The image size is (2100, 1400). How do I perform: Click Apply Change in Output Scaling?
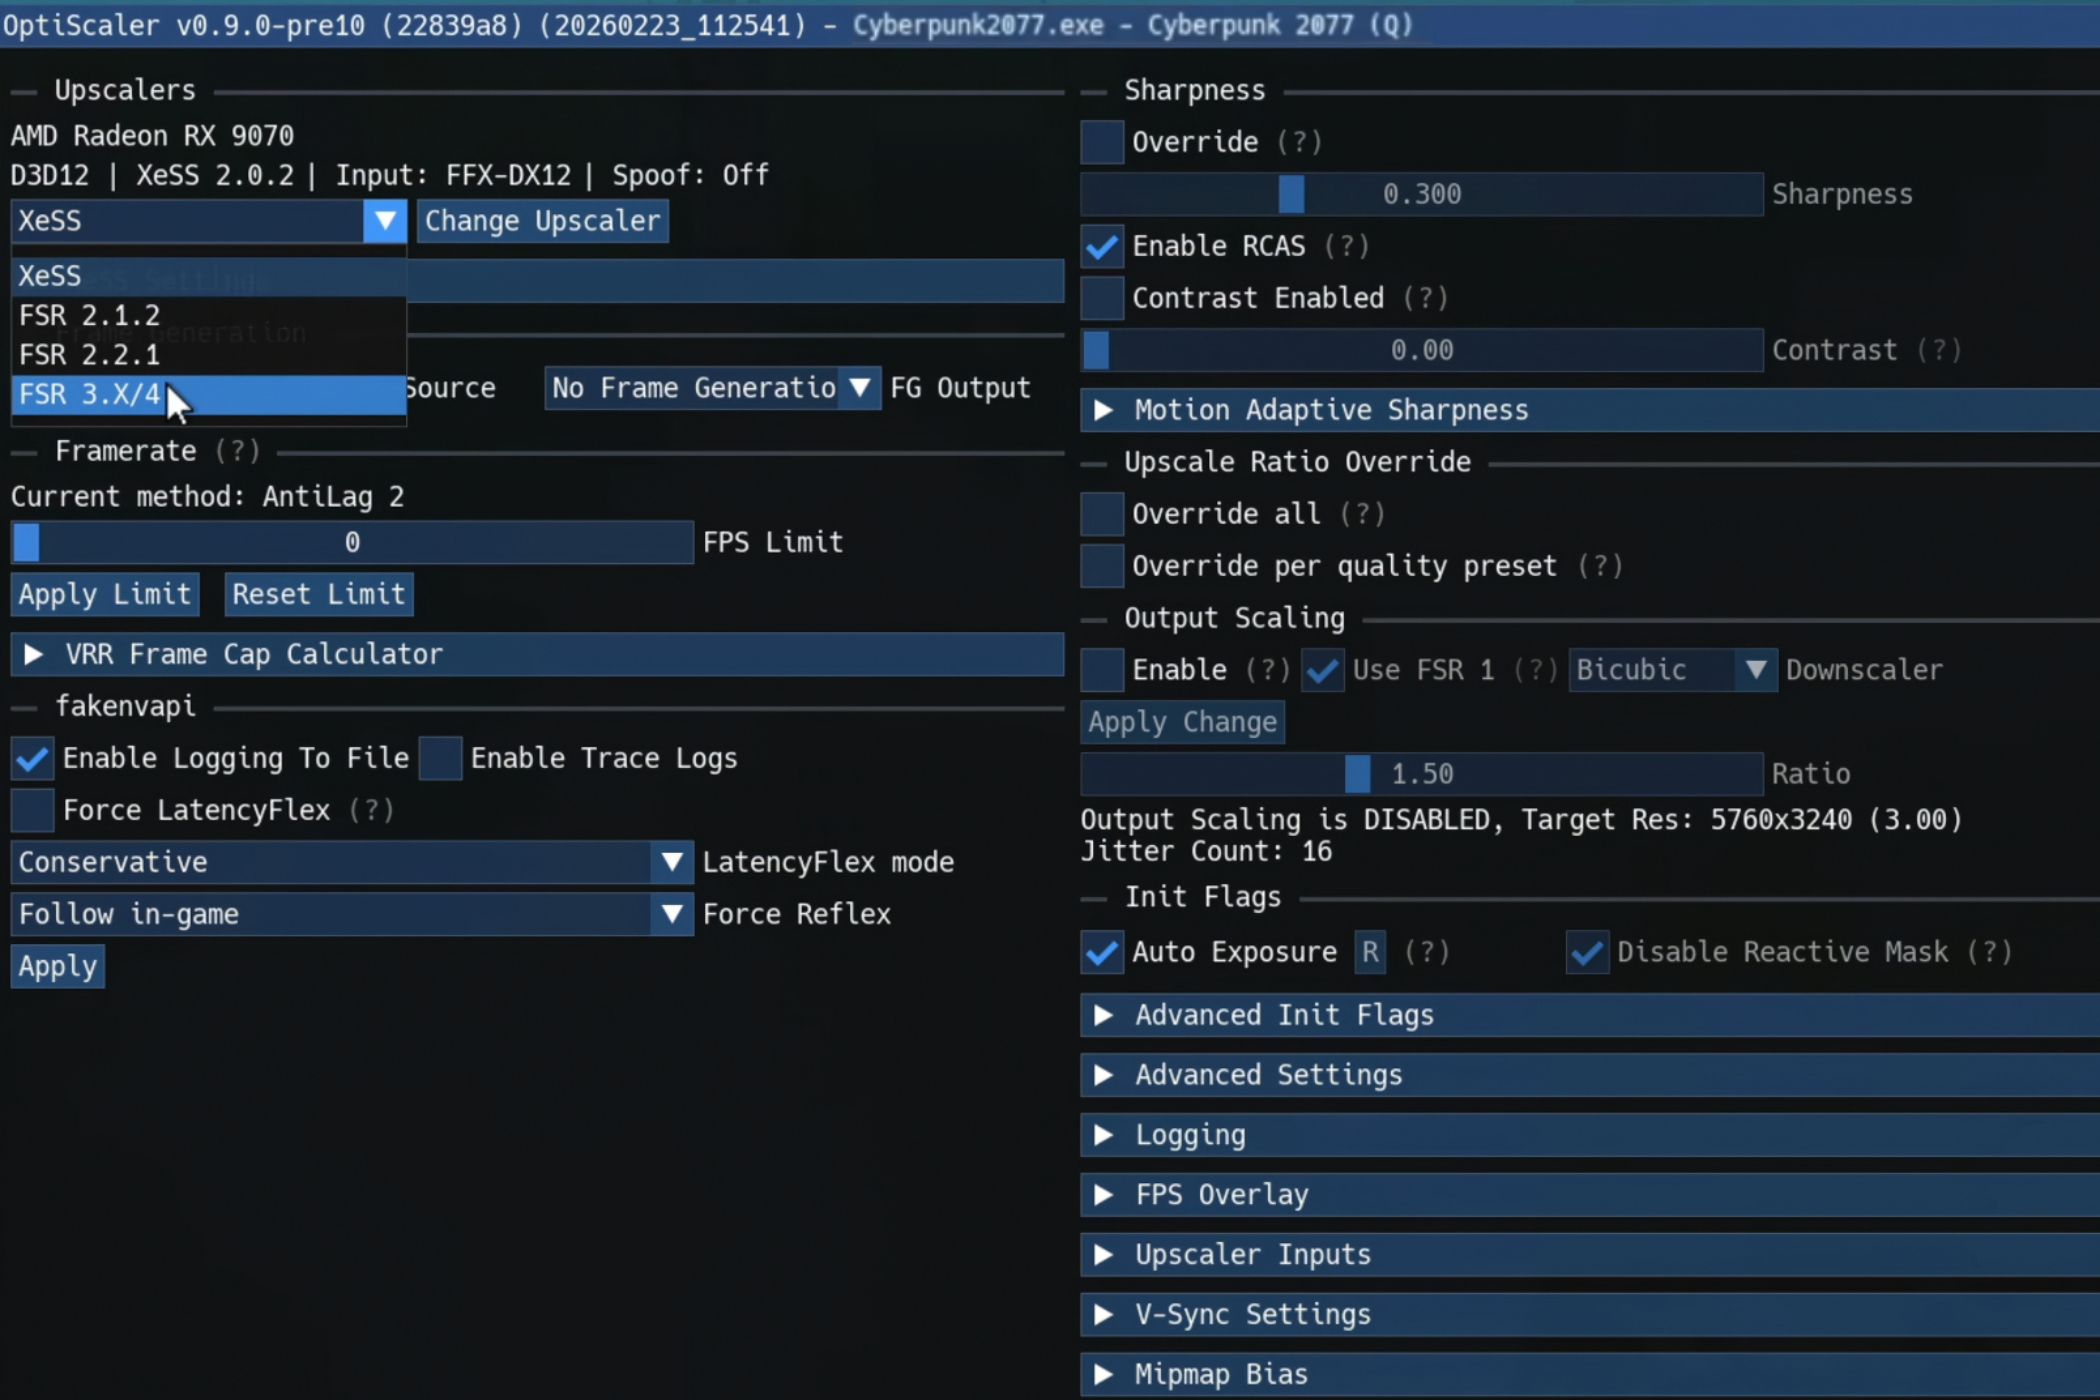point(1182,722)
